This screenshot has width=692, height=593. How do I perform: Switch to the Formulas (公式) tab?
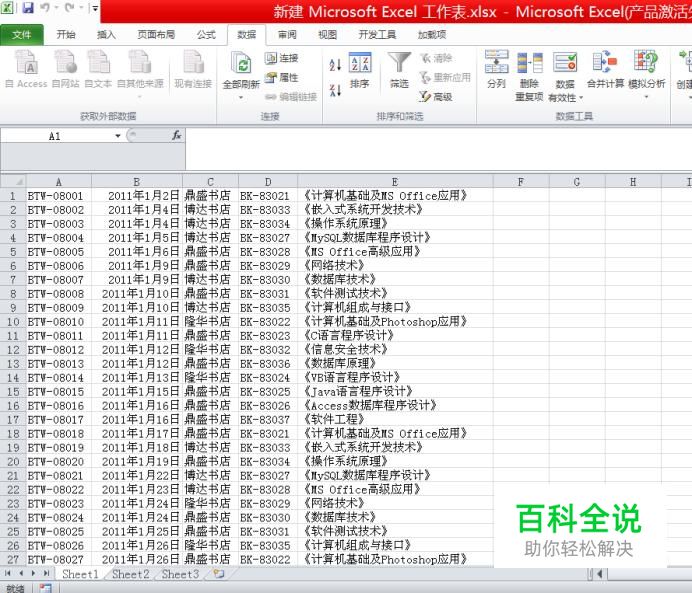tap(206, 34)
